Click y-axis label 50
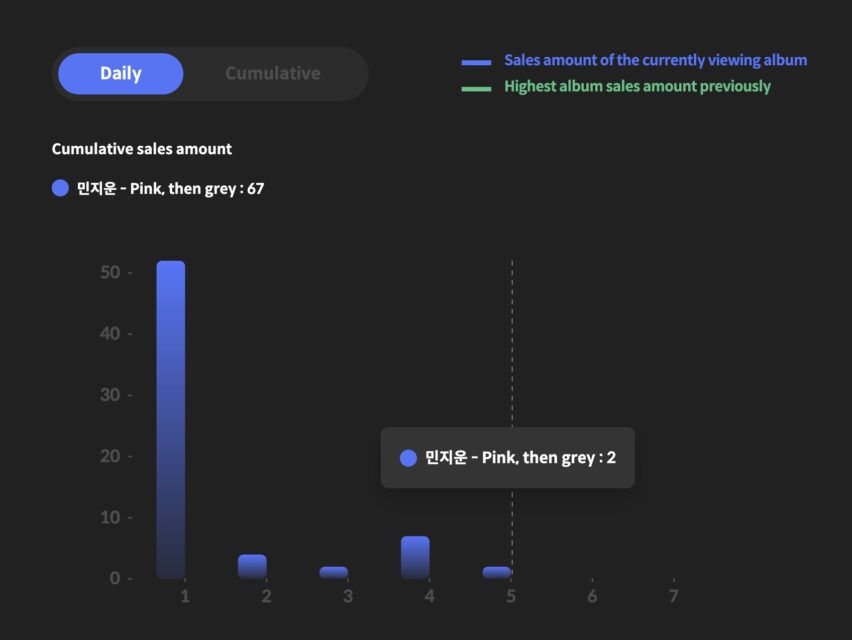The height and width of the screenshot is (640, 852). click(x=110, y=272)
